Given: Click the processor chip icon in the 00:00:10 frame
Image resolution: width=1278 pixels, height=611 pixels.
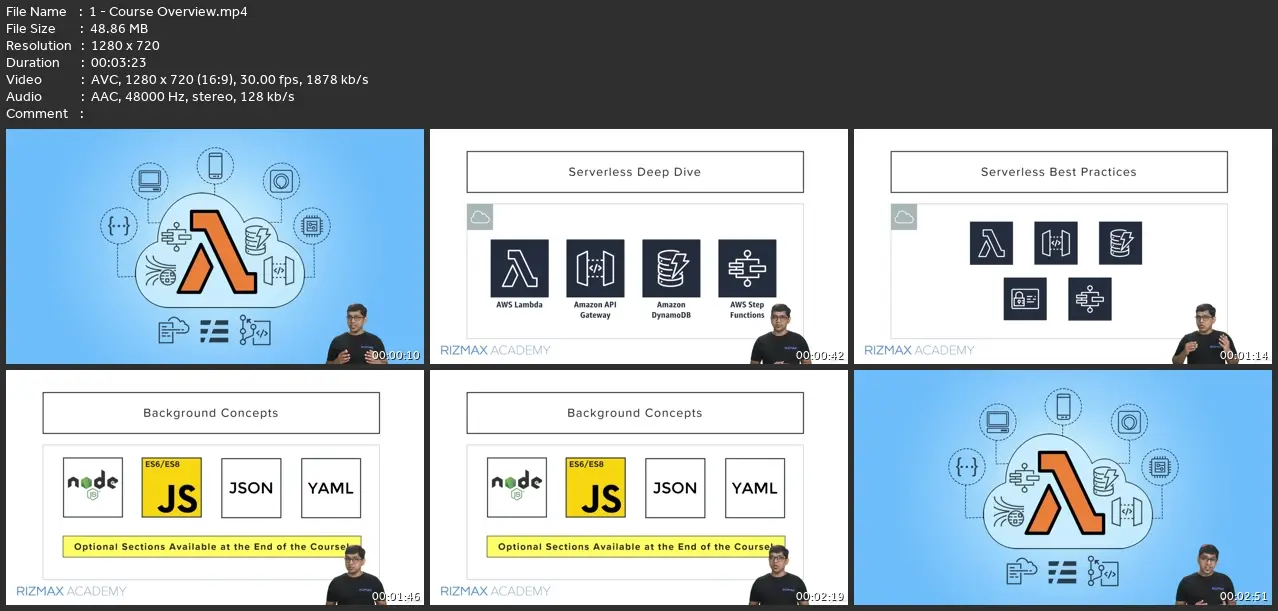Looking at the screenshot, I should (x=313, y=227).
